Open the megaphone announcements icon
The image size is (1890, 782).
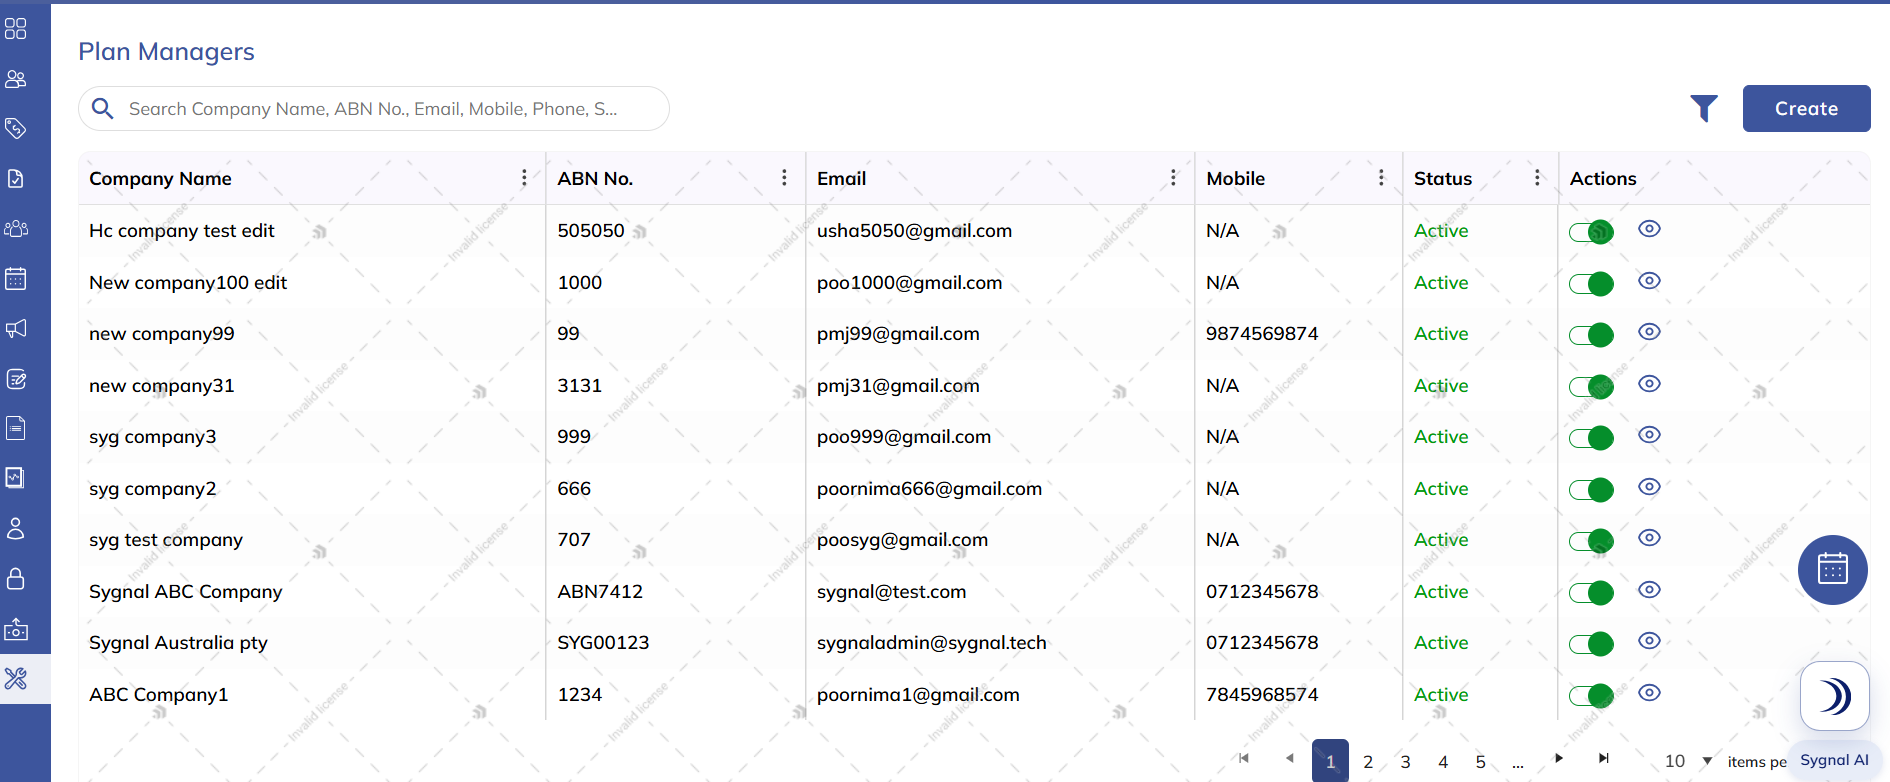[x=16, y=329]
